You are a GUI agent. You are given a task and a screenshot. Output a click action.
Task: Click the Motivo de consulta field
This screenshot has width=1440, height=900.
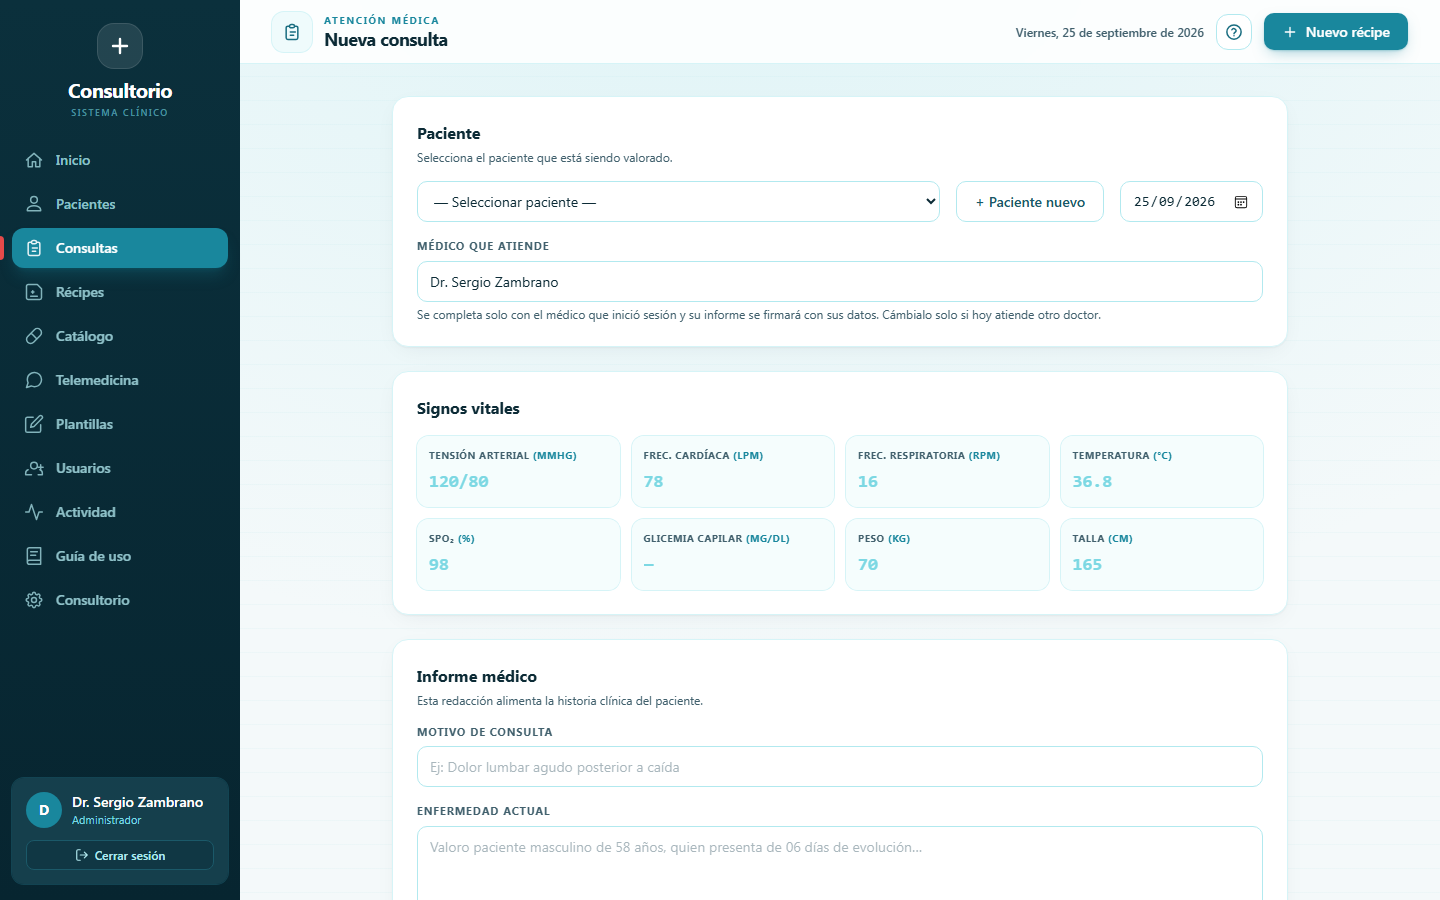pyautogui.click(x=840, y=767)
